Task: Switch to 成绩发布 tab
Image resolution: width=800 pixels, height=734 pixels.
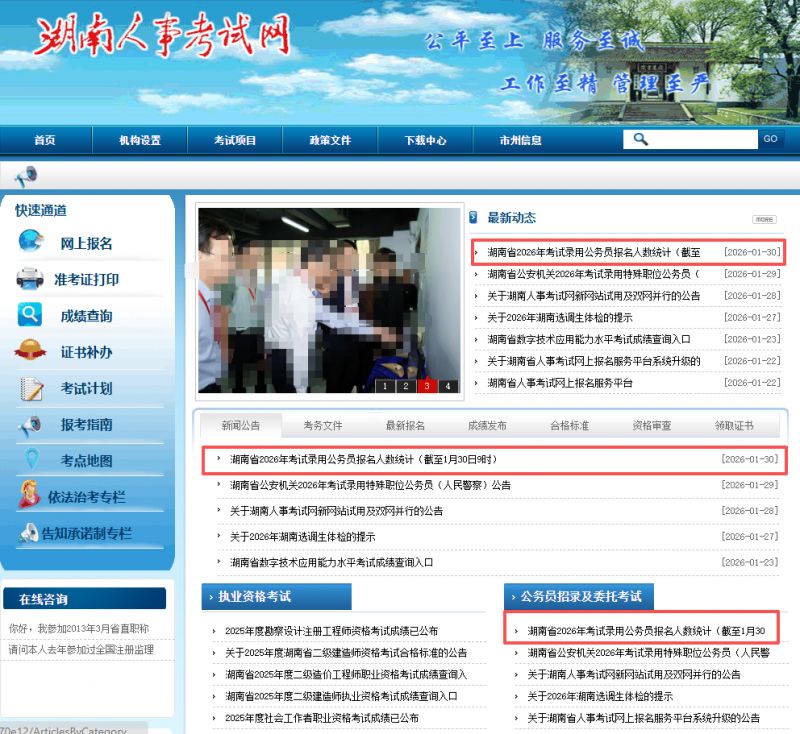Action: (487, 425)
